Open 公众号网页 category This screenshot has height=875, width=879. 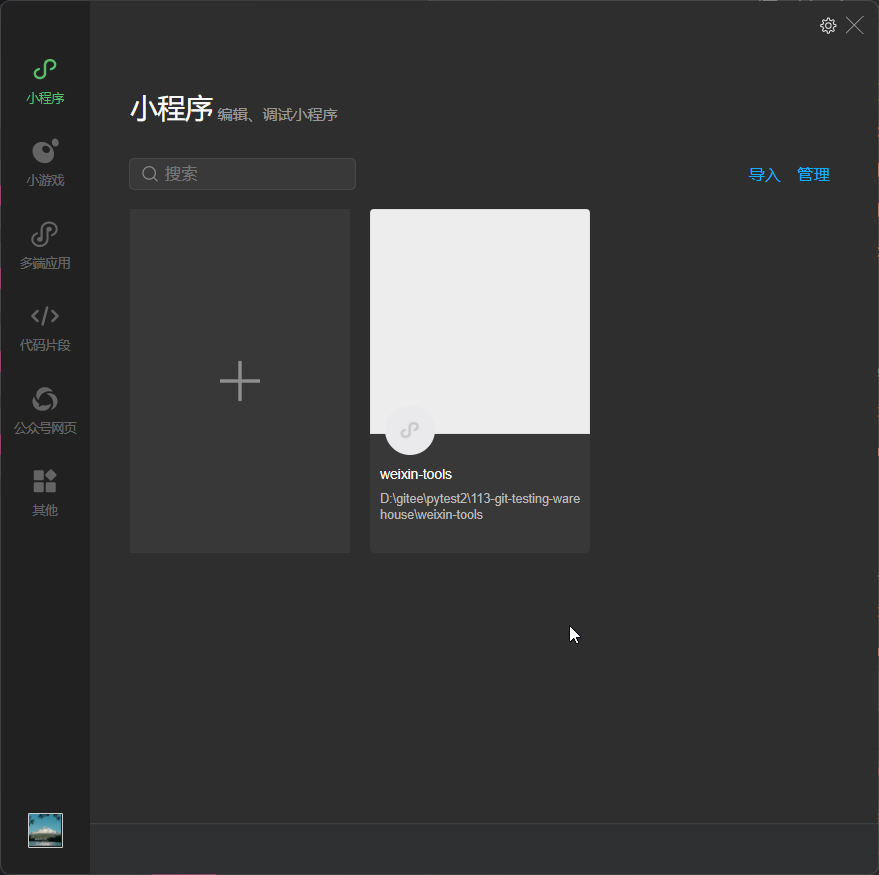[45, 411]
